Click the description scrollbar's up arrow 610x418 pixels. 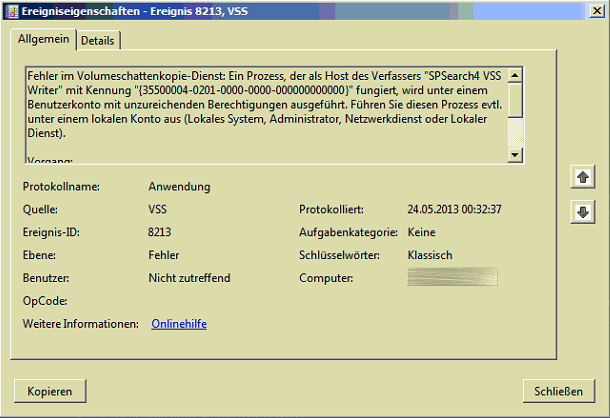(x=515, y=75)
